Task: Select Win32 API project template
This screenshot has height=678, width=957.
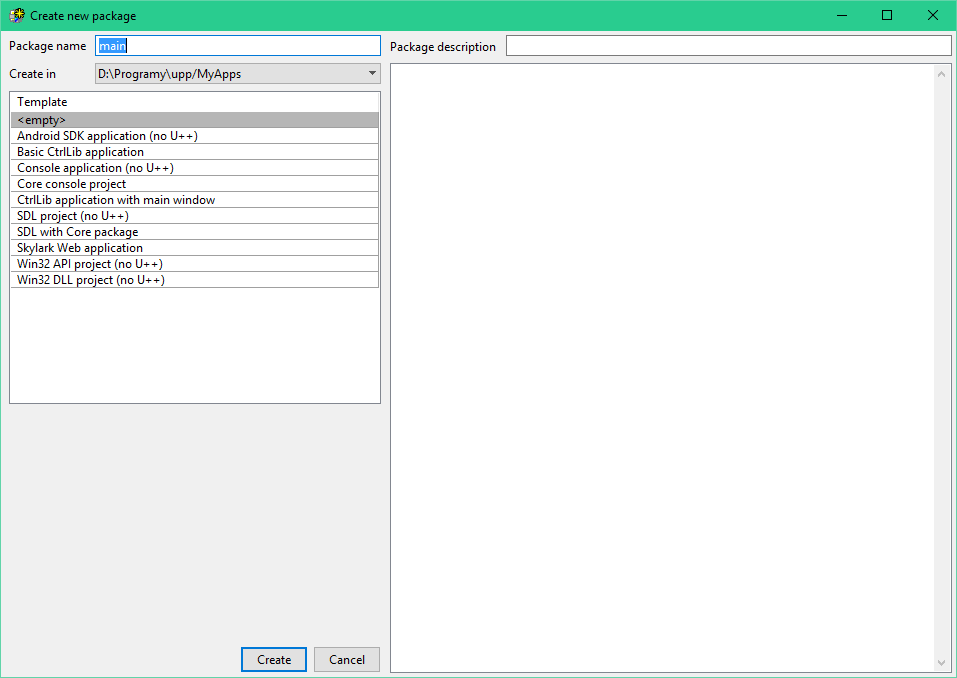Action: coord(194,264)
